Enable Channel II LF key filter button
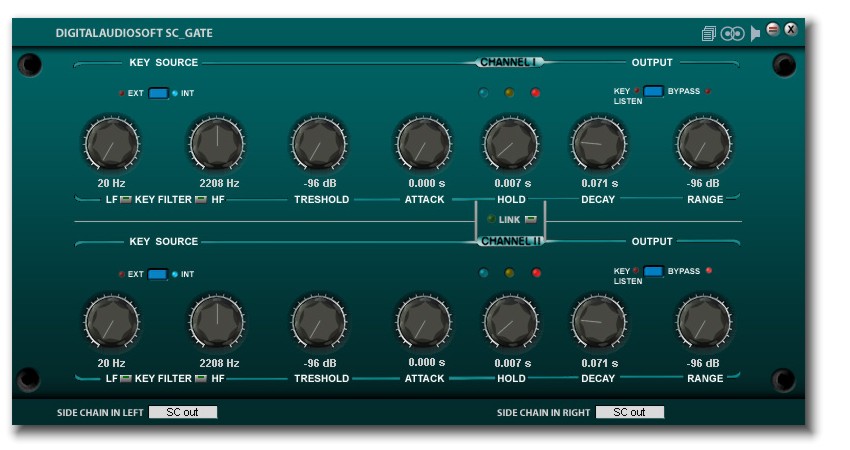The width and height of the screenshot is (850, 450). pos(126,378)
